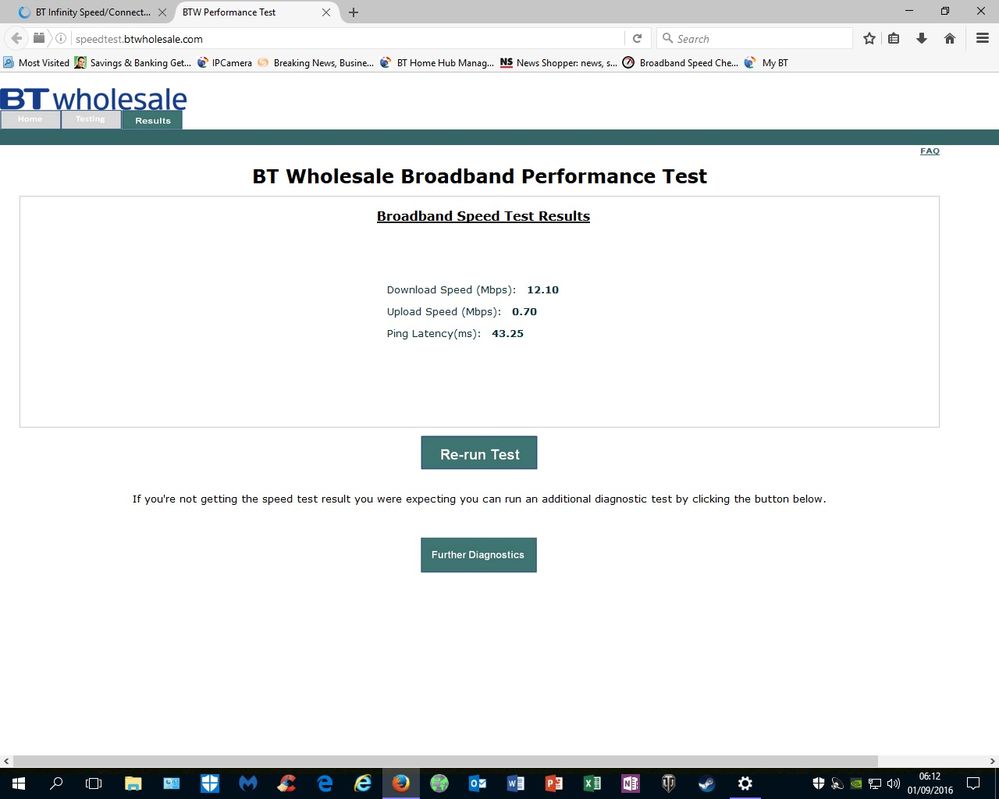Open Word from taskbar
This screenshot has width=999, height=799.
click(515, 783)
